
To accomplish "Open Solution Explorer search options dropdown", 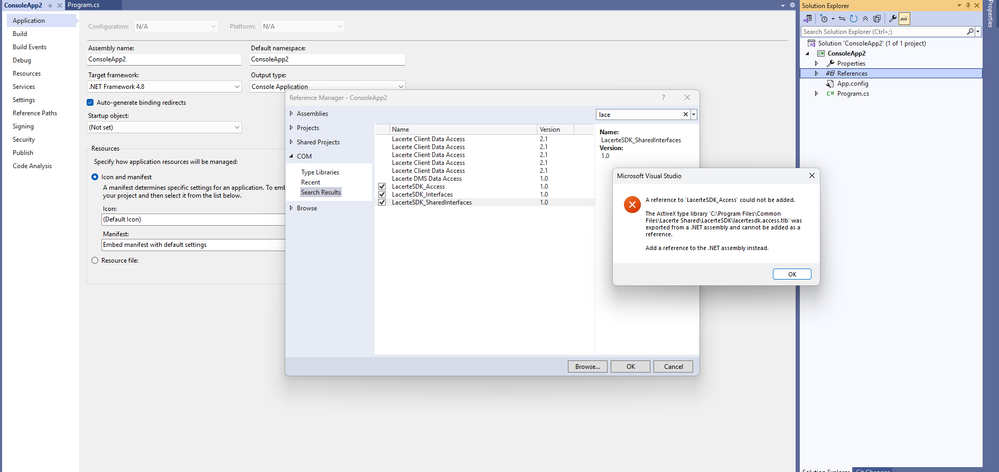I will [979, 31].
